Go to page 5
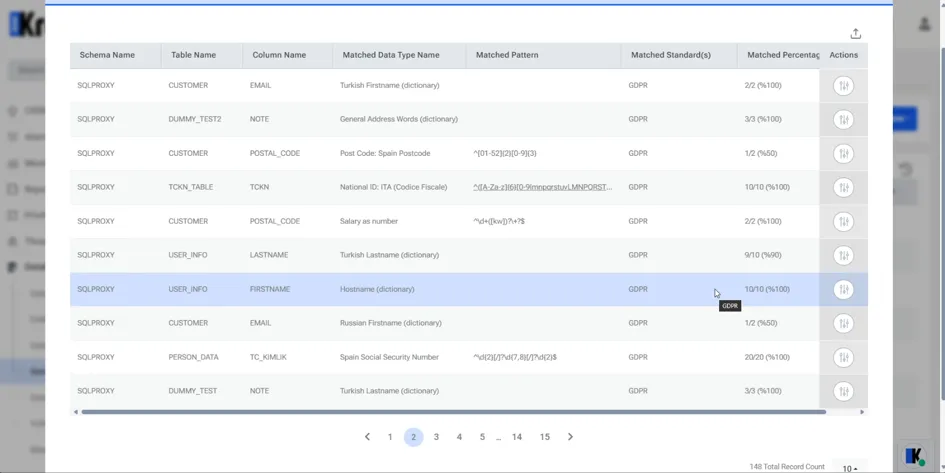The height and width of the screenshot is (473, 945). click(x=482, y=437)
